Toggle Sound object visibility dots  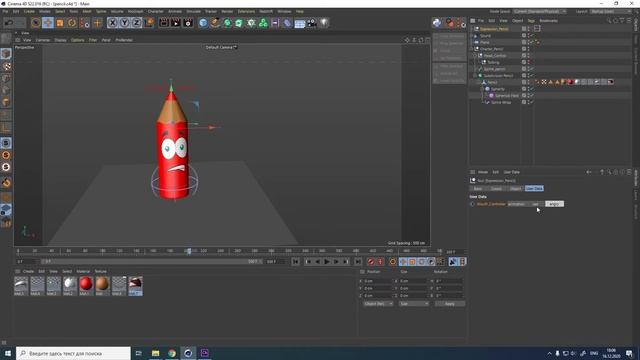529,36
